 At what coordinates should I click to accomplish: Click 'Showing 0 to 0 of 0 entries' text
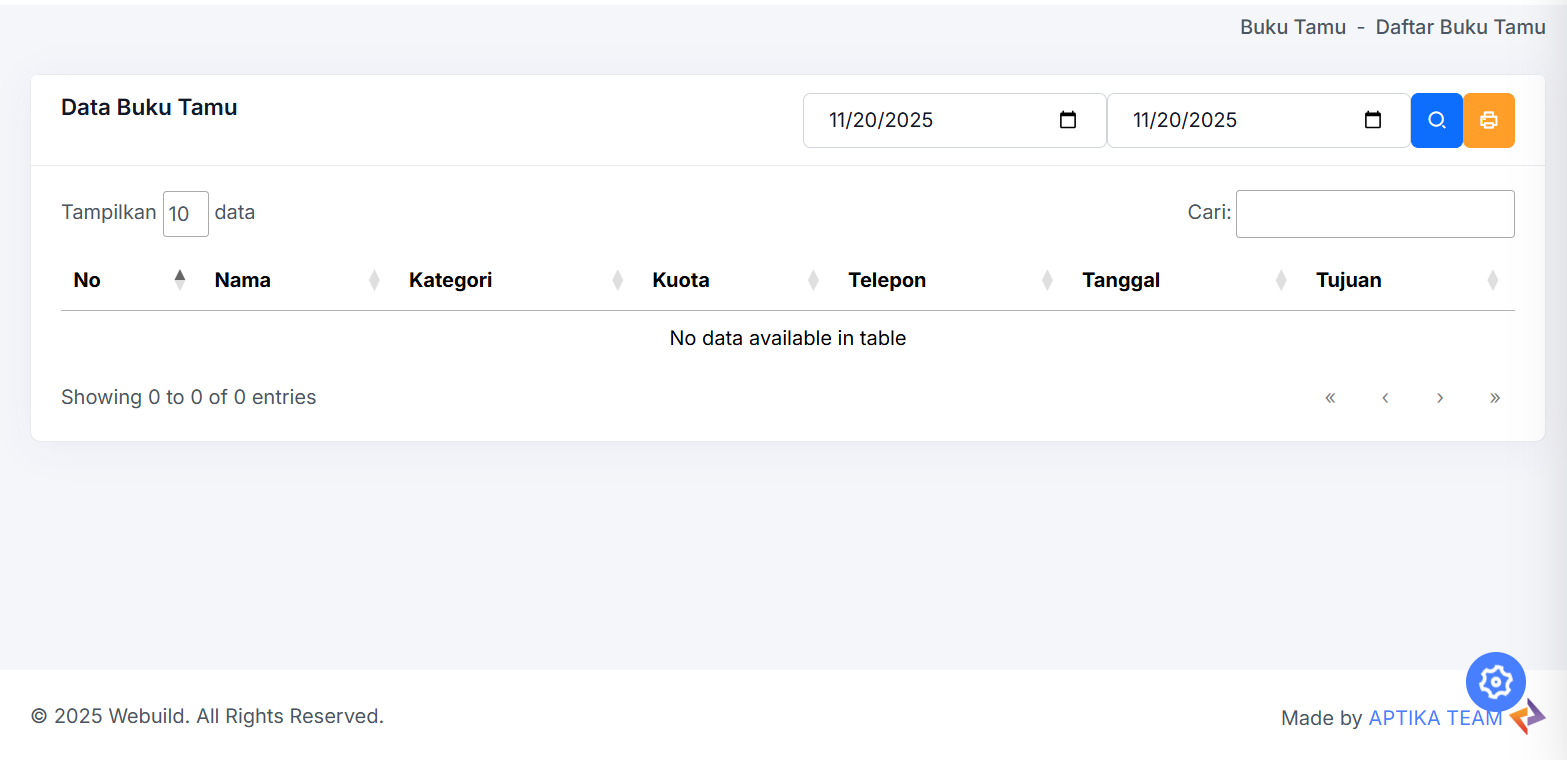[189, 397]
